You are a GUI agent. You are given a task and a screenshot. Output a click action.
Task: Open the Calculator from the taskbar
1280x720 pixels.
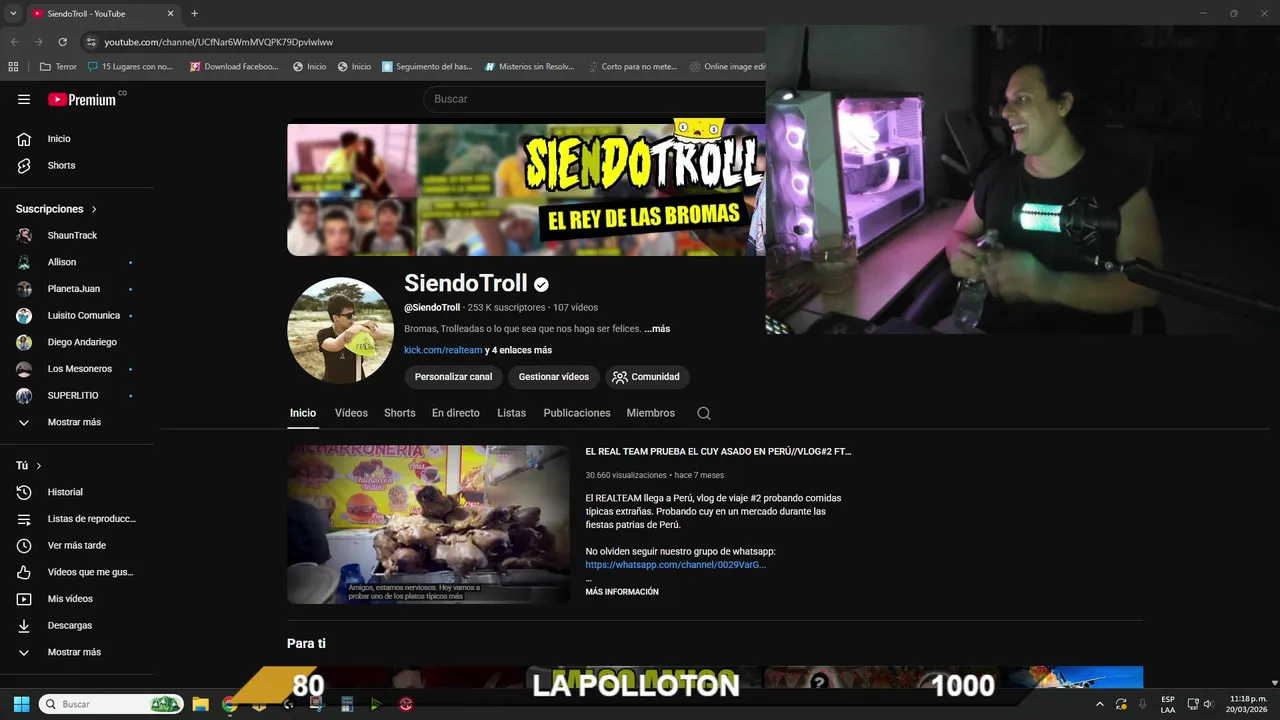[x=347, y=704]
